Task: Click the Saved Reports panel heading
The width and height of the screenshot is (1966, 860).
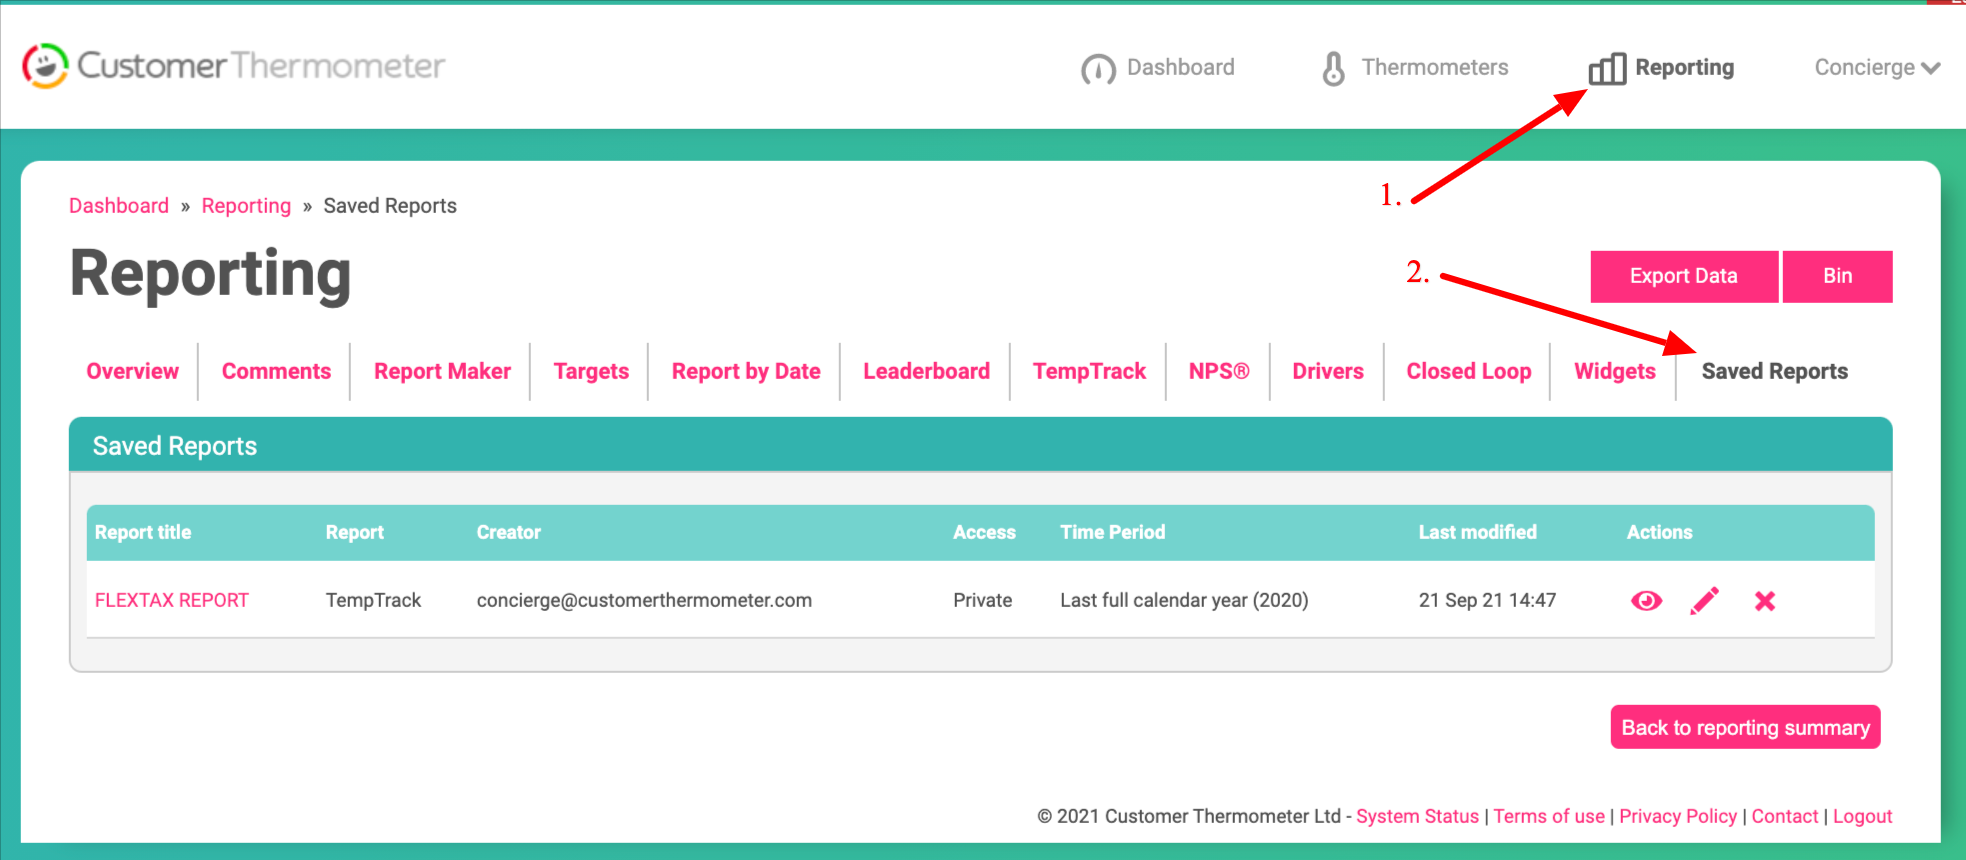Action: point(175,446)
